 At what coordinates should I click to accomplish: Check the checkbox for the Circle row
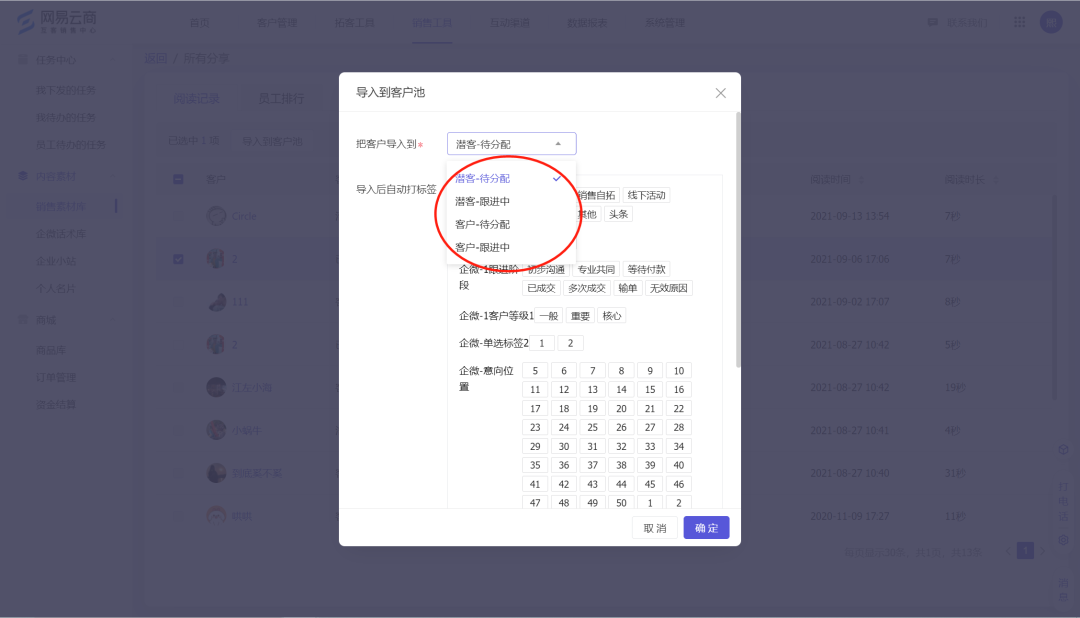(x=178, y=215)
